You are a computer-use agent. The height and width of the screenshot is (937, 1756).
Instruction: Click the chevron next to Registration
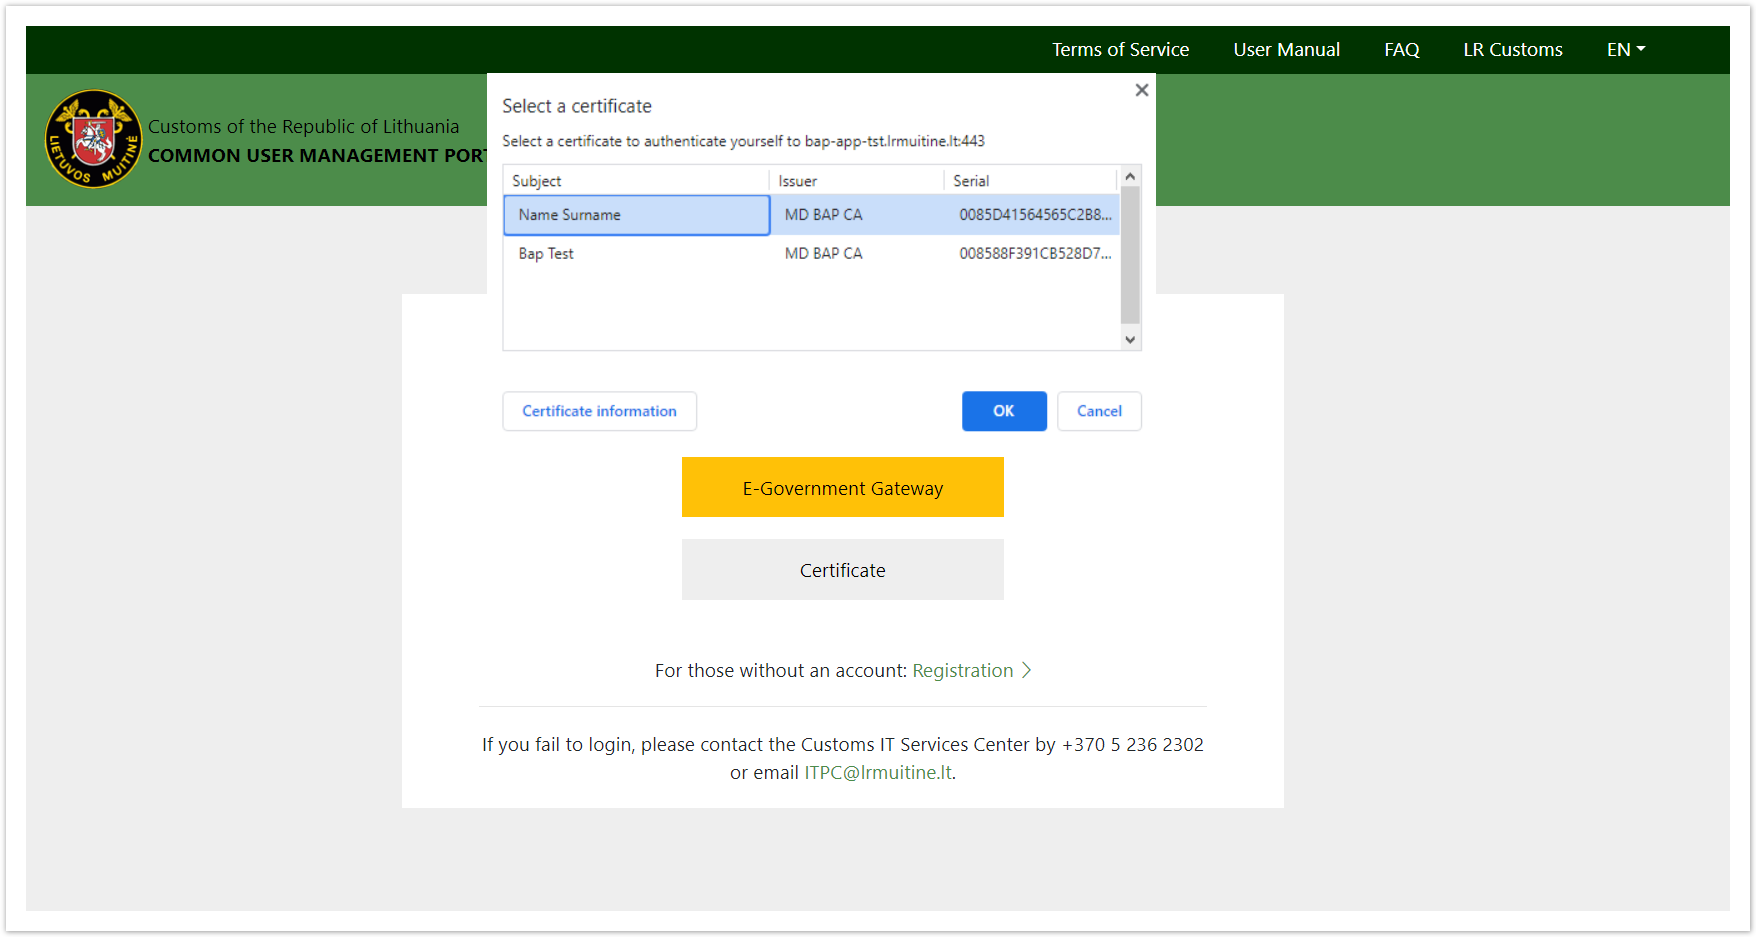(1026, 670)
